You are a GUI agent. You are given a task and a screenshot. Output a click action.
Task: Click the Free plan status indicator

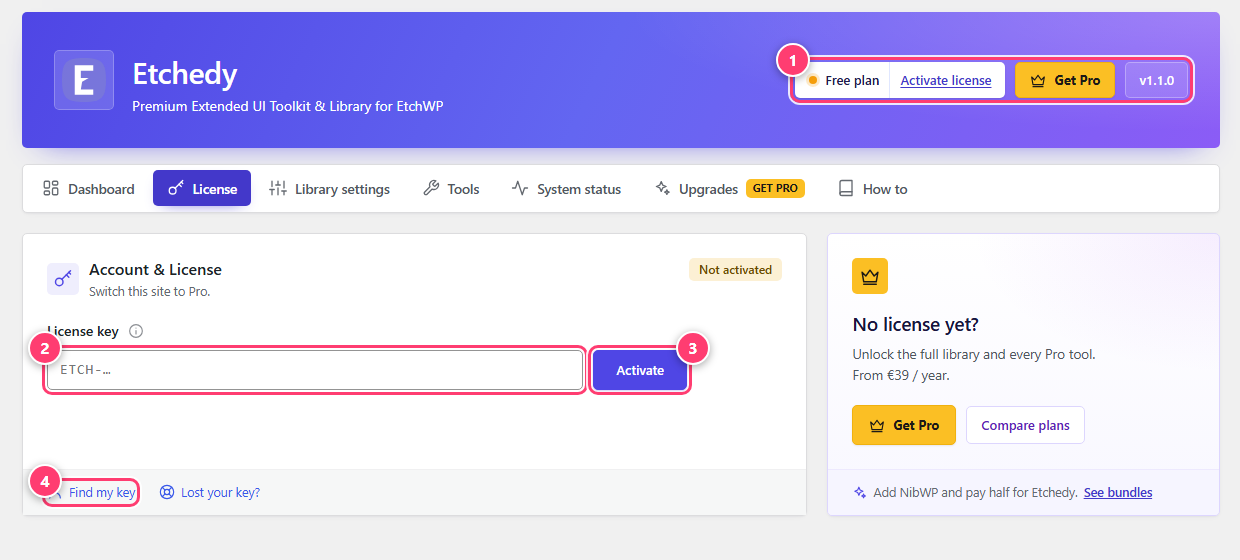843,80
